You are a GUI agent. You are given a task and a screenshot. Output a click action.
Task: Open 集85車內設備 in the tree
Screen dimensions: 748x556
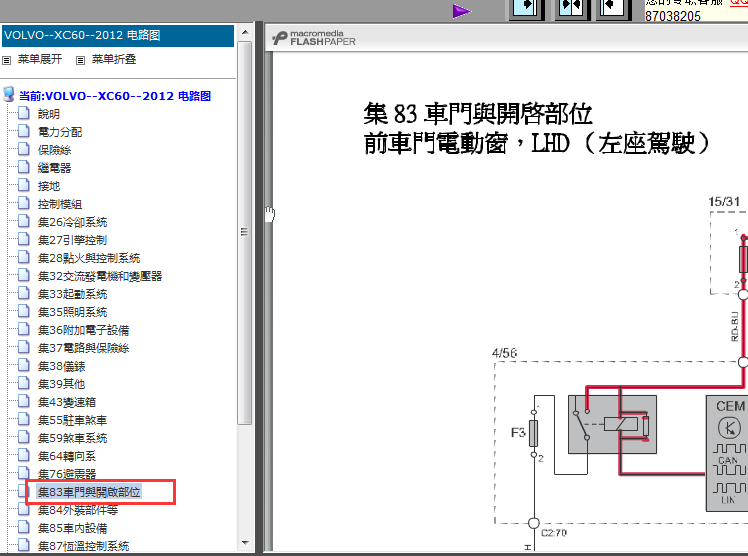[x=73, y=528]
